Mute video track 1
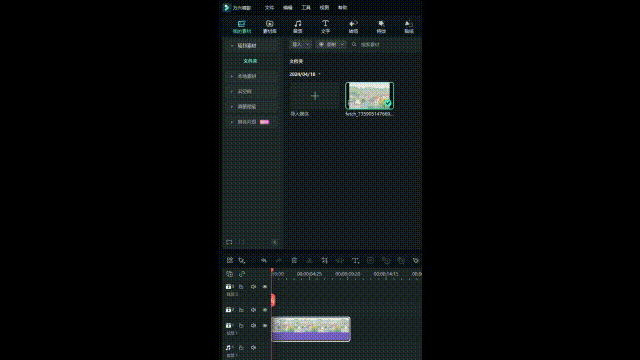 coord(253,326)
